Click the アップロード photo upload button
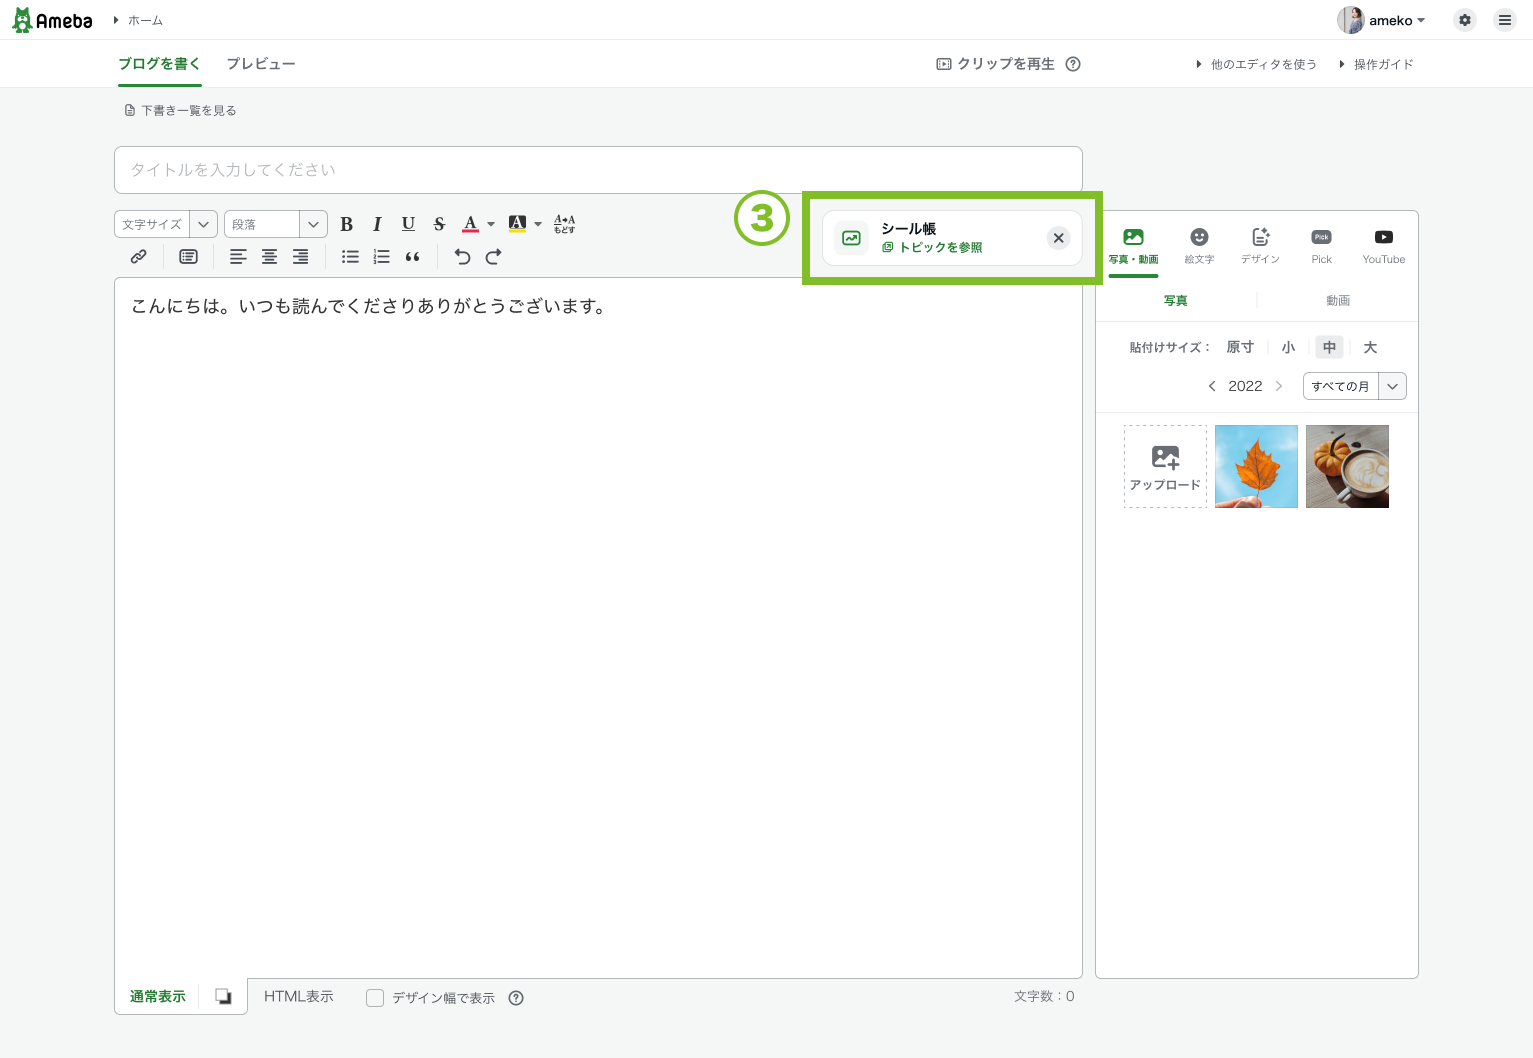The height and width of the screenshot is (1058, 1533). [x=1165, y=467]
